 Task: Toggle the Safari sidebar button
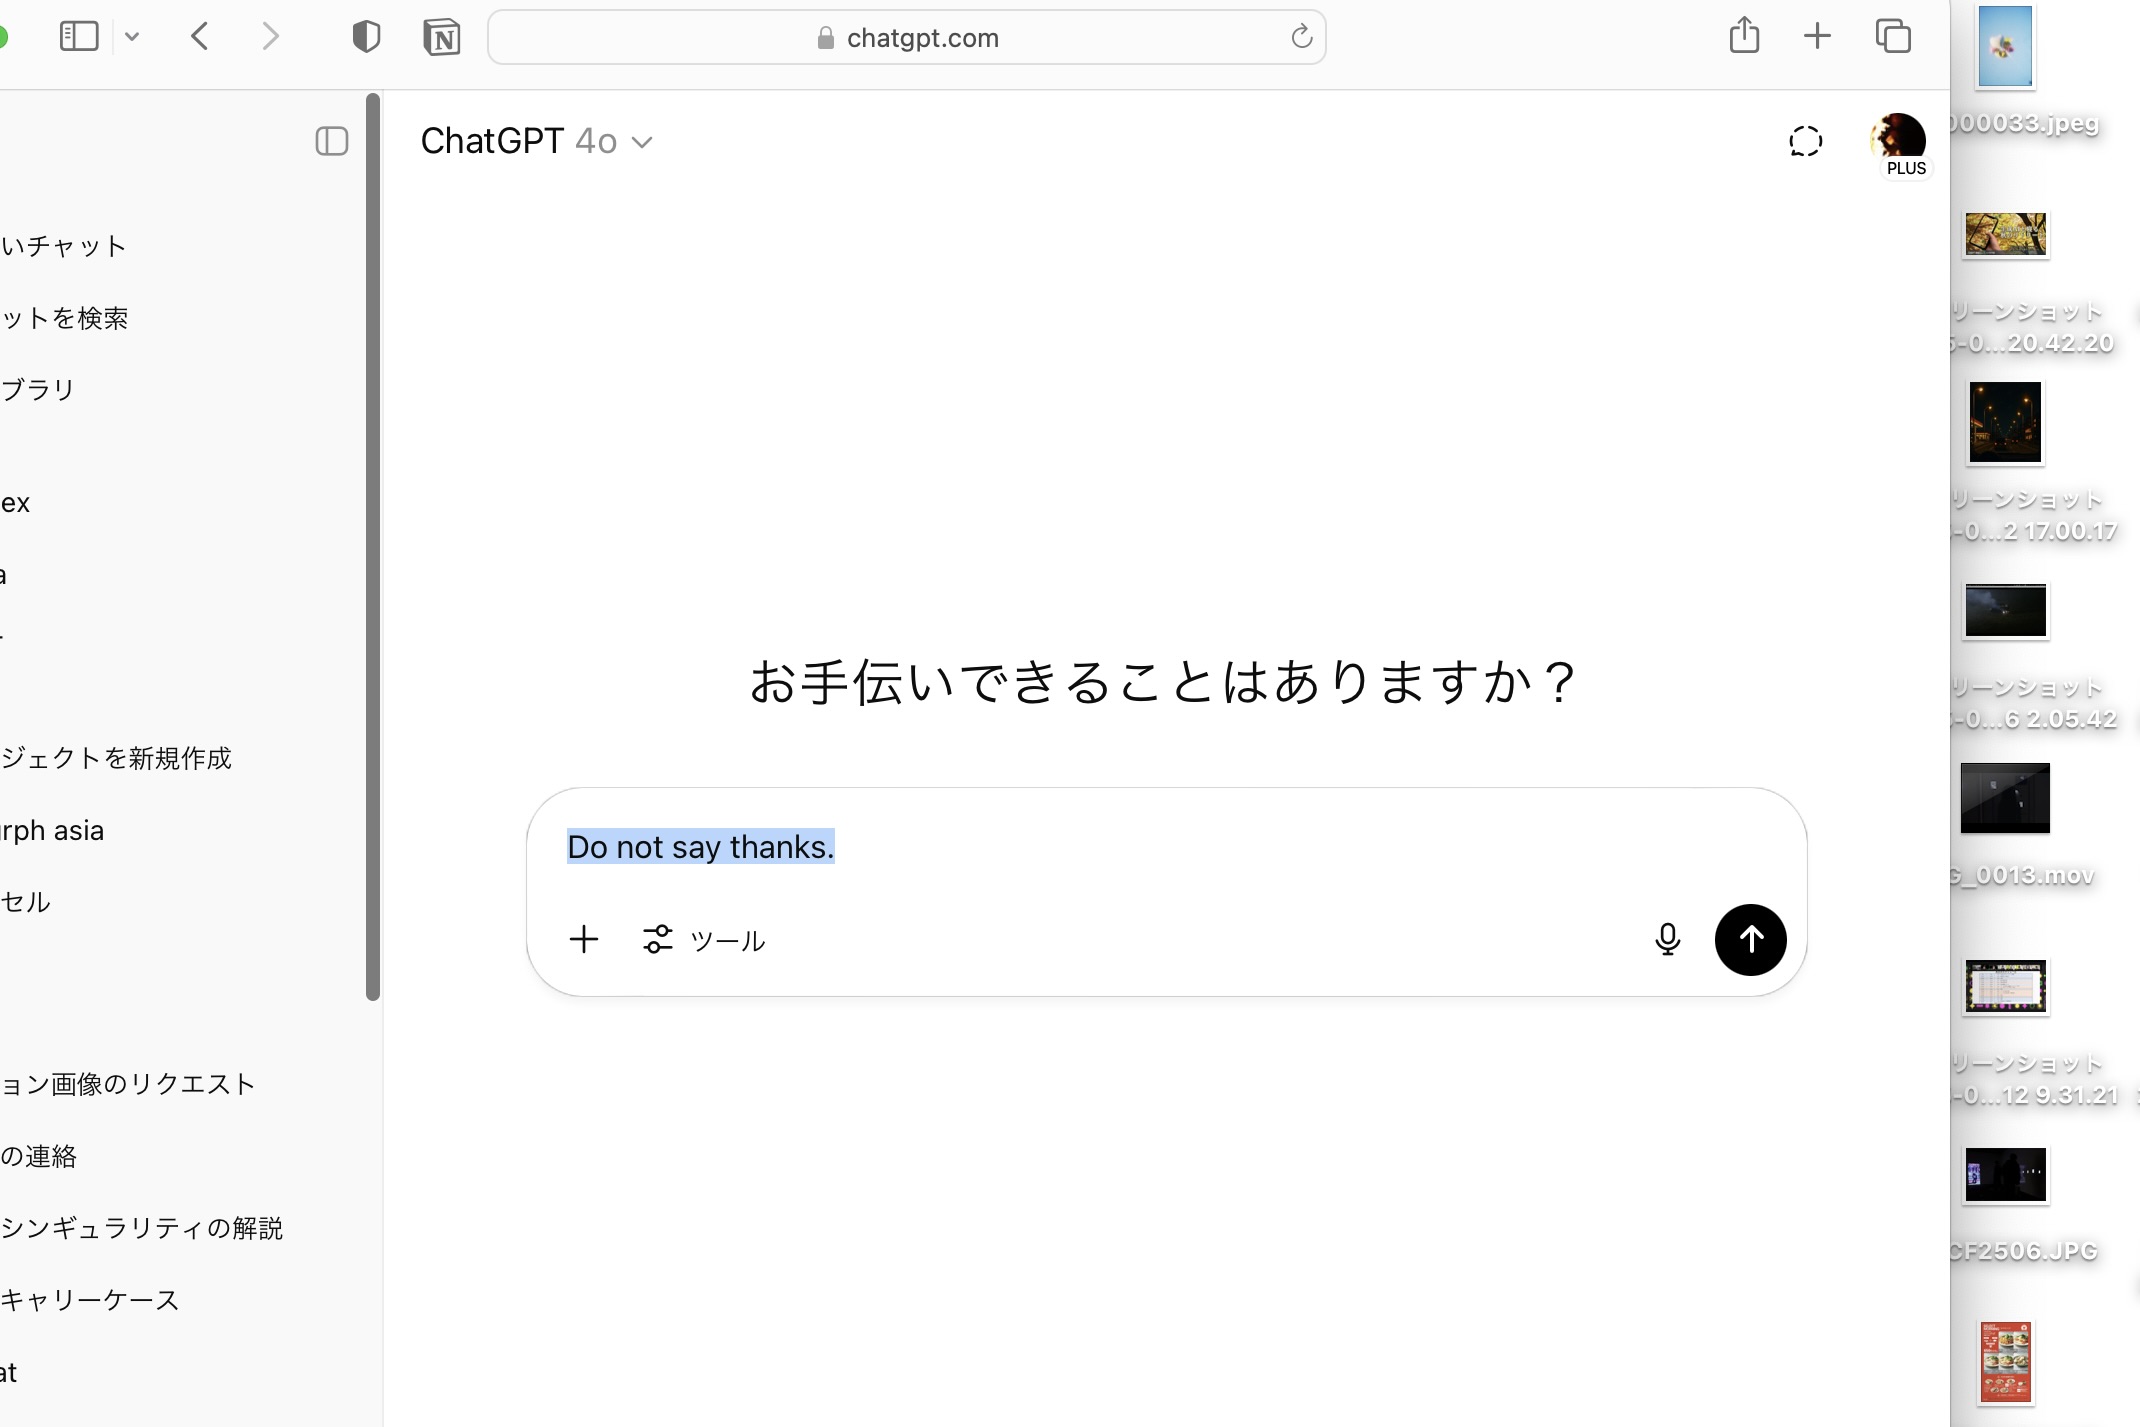(x=79, y=37)
